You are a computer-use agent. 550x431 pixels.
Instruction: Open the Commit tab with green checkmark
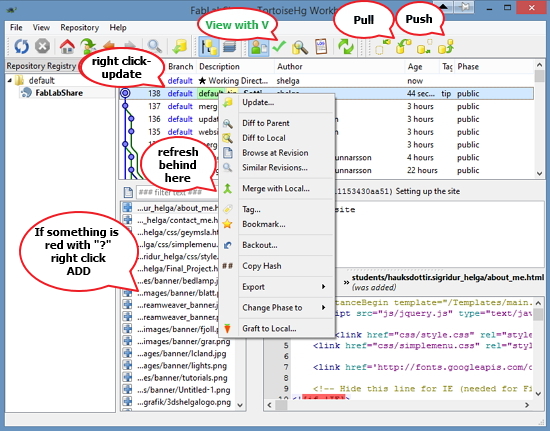[279, 47]
